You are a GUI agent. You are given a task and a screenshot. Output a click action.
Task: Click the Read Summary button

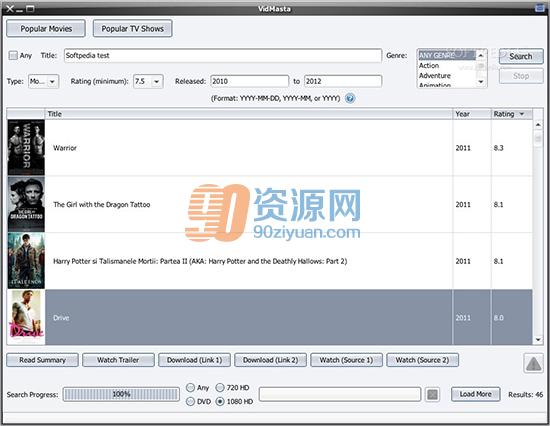coord(42,360)
